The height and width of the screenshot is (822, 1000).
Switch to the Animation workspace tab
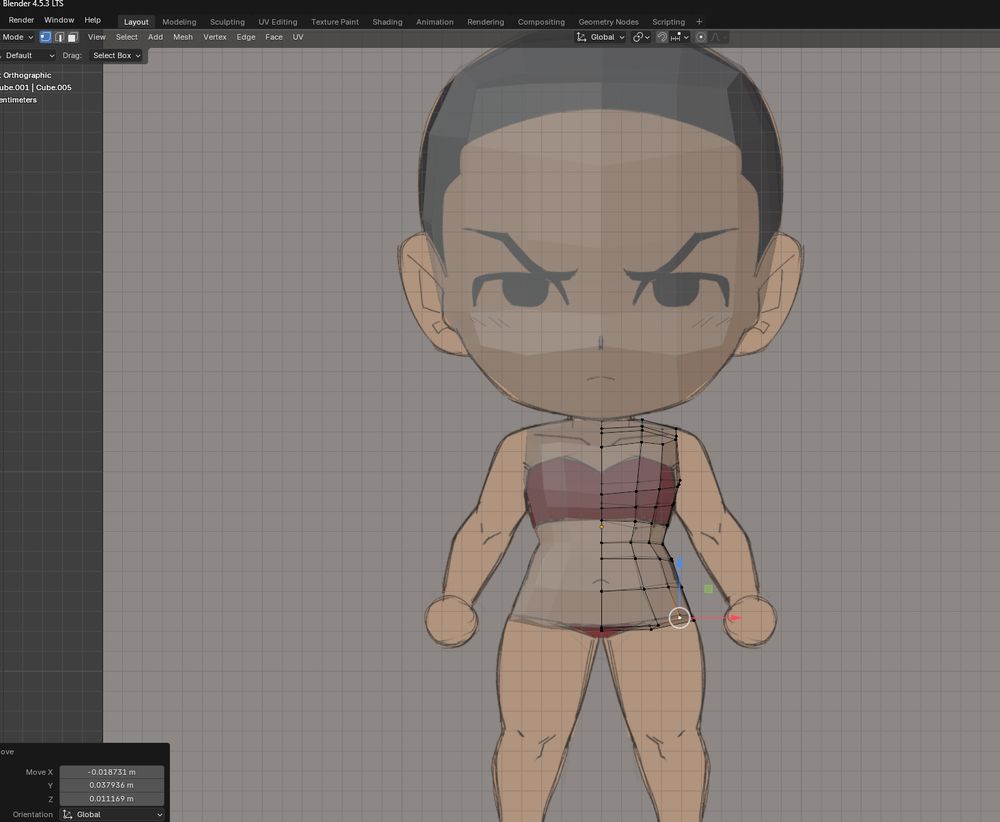click(x=434, y=22)
